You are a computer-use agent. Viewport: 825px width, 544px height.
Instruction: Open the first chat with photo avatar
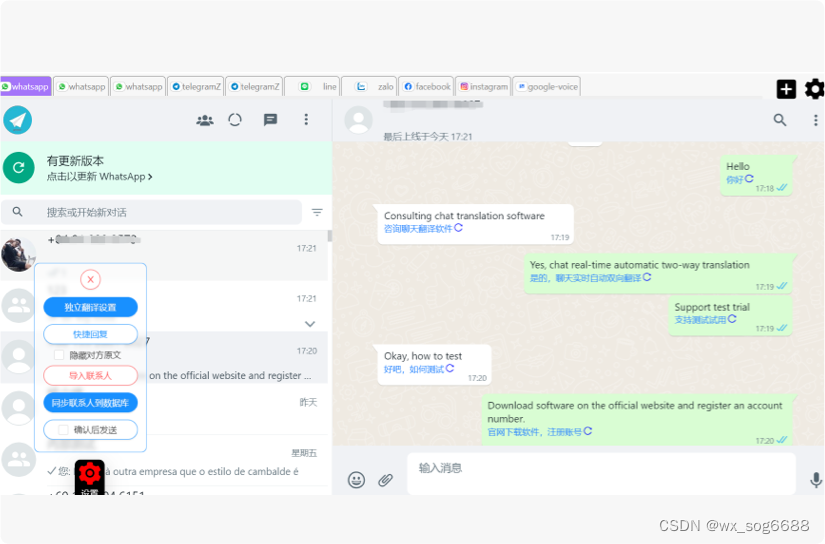pos(164,255)
